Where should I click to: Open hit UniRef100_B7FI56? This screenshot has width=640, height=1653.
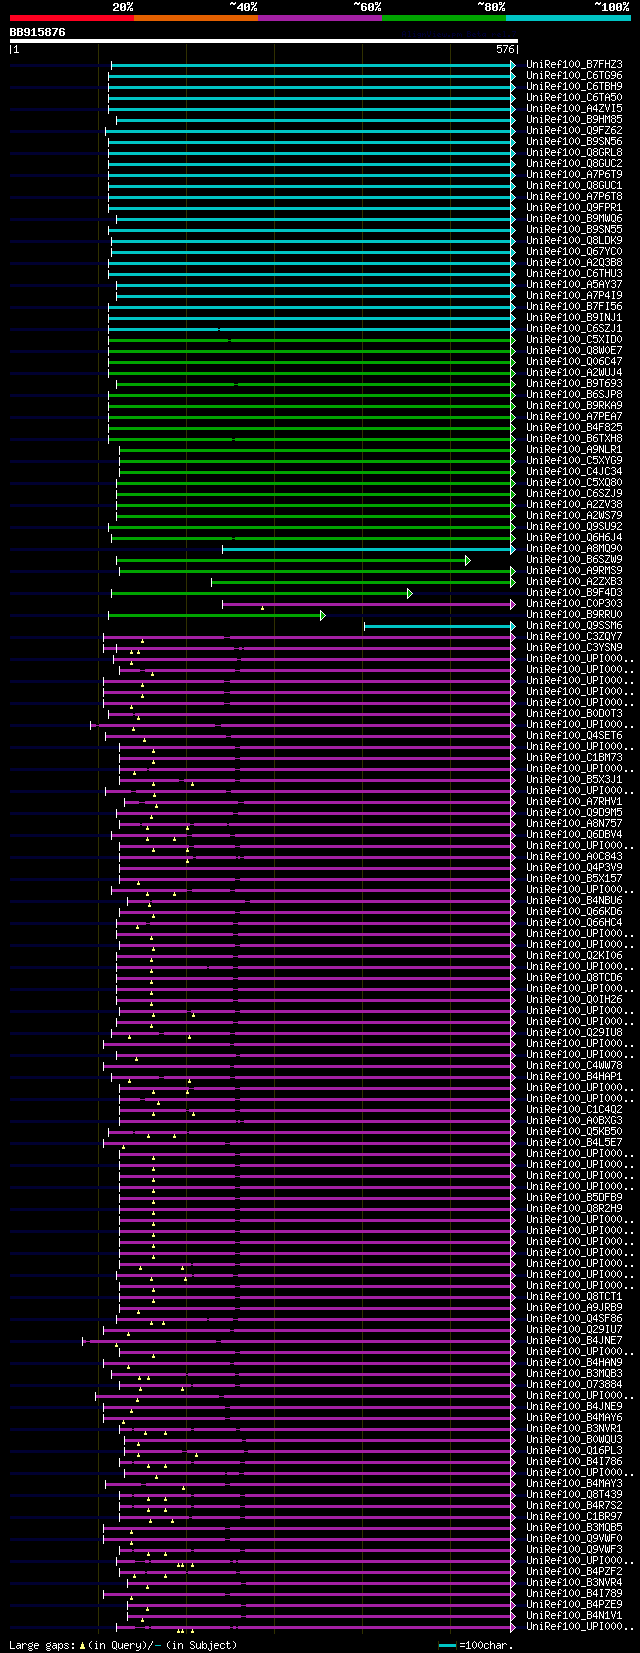click(574, 306)
